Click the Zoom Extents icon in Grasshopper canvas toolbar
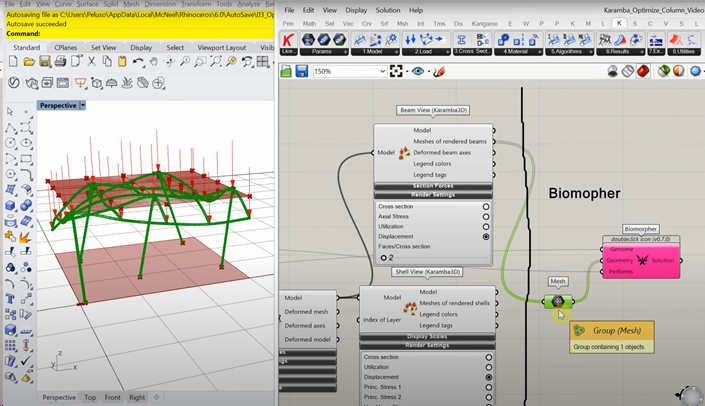This screenshot has height=406, width=705. click(x=396, y=71)
